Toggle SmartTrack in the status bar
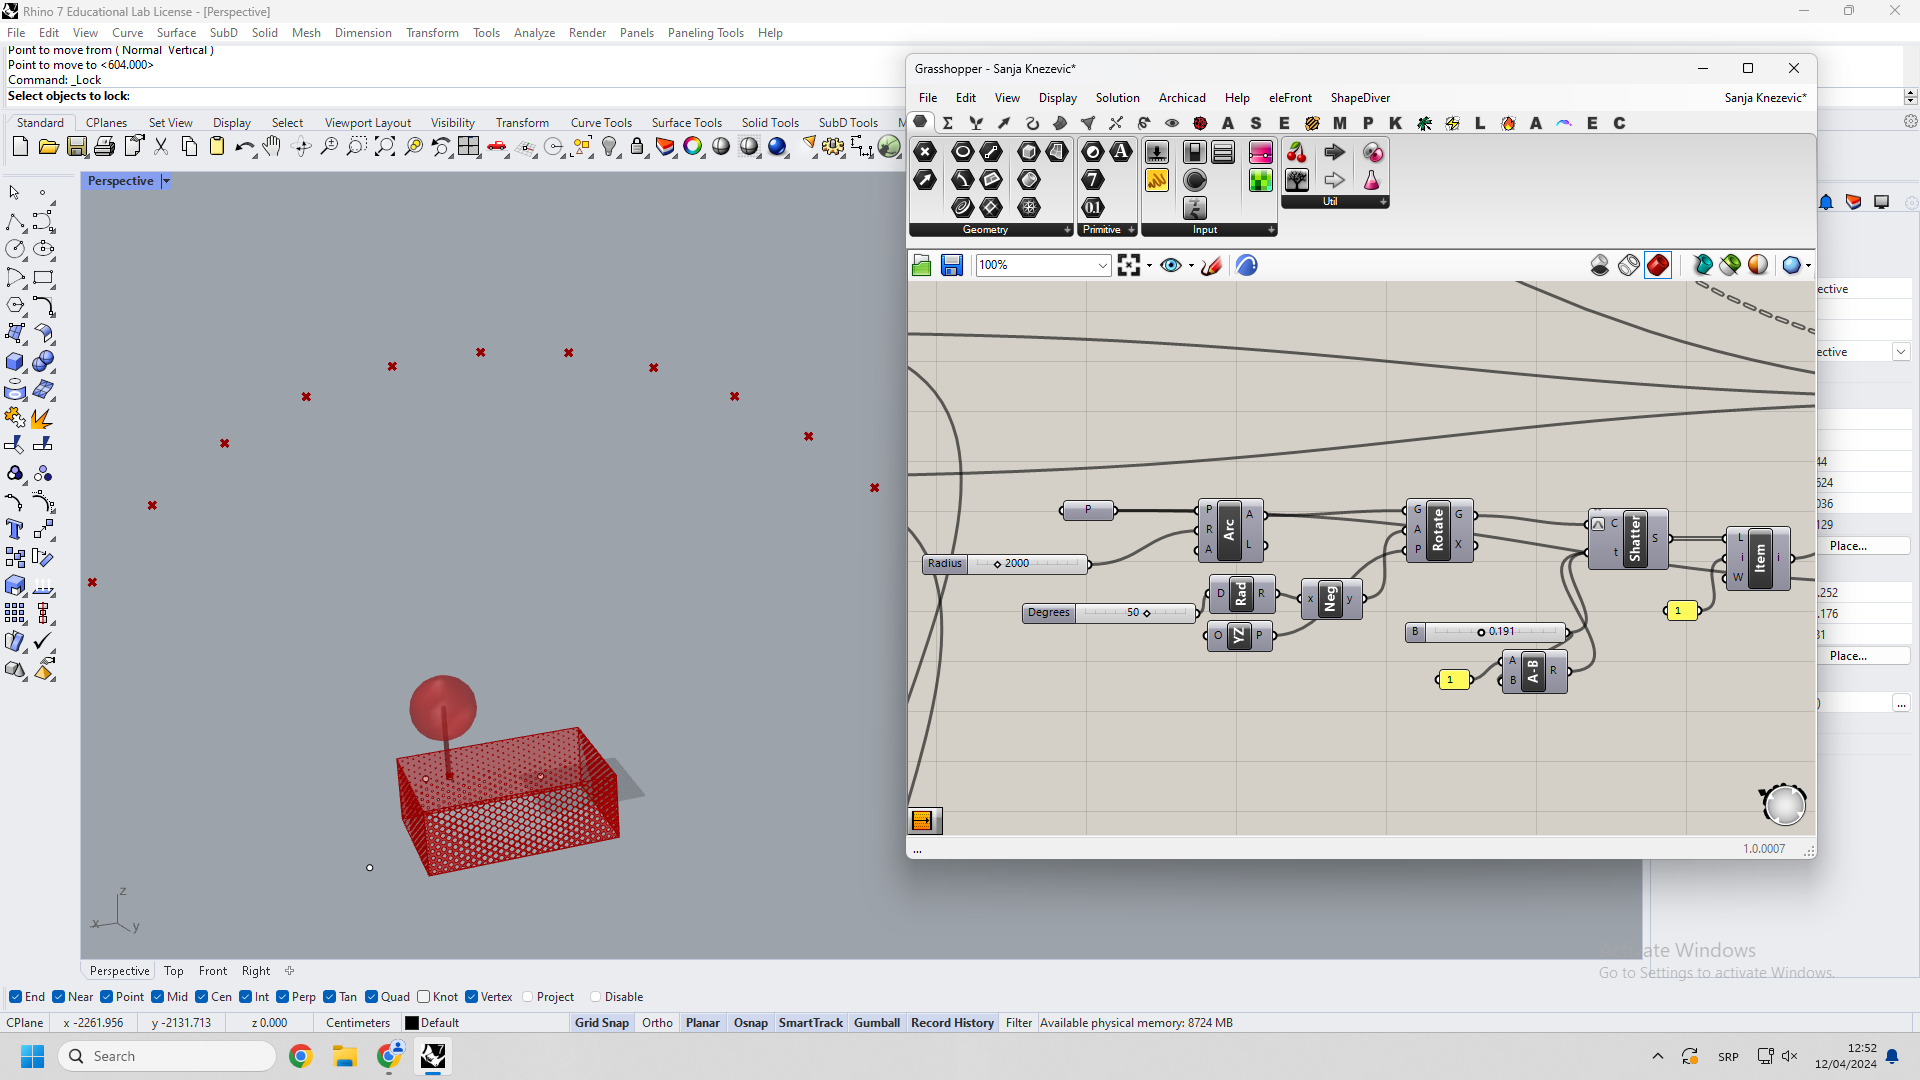The height and width of the screenshot is (1080, 1920). 811,1023
